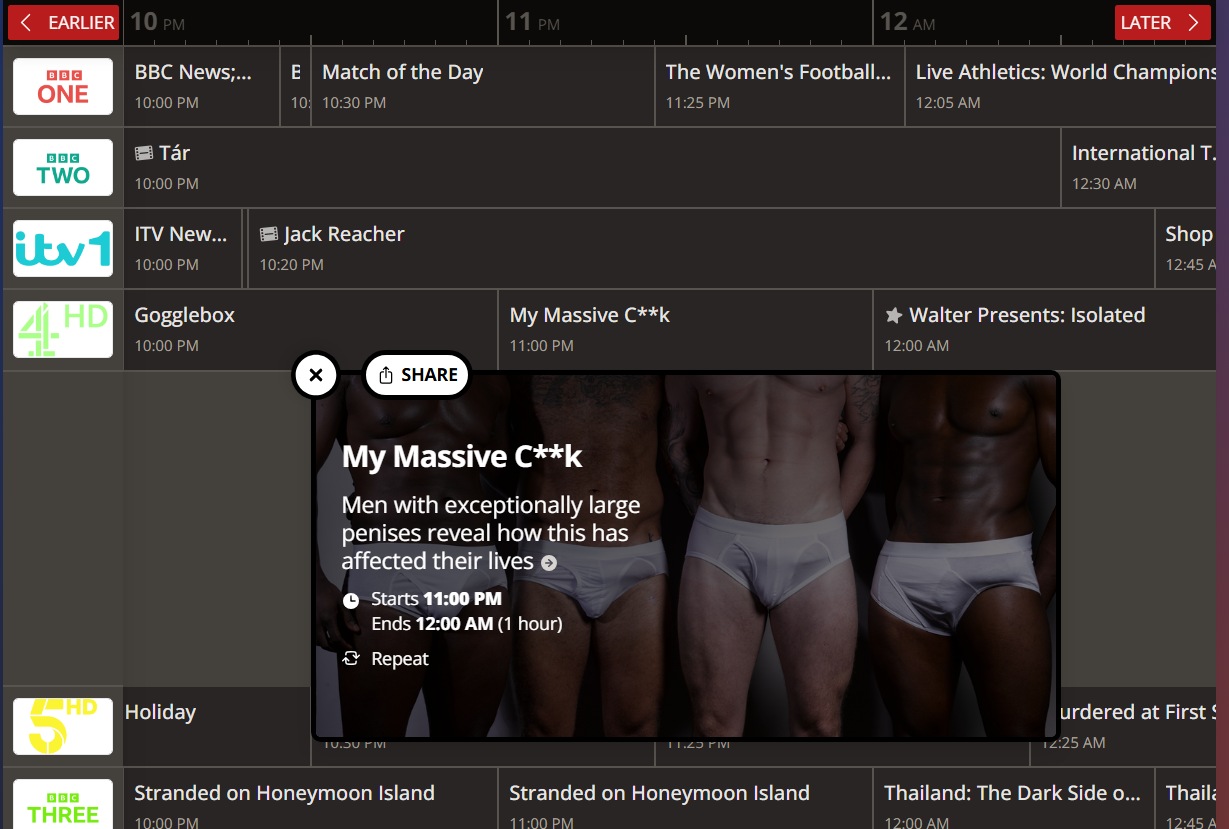Open the Channel 5 HD logo
The image size is (1229, 829).
pos(63,726)
